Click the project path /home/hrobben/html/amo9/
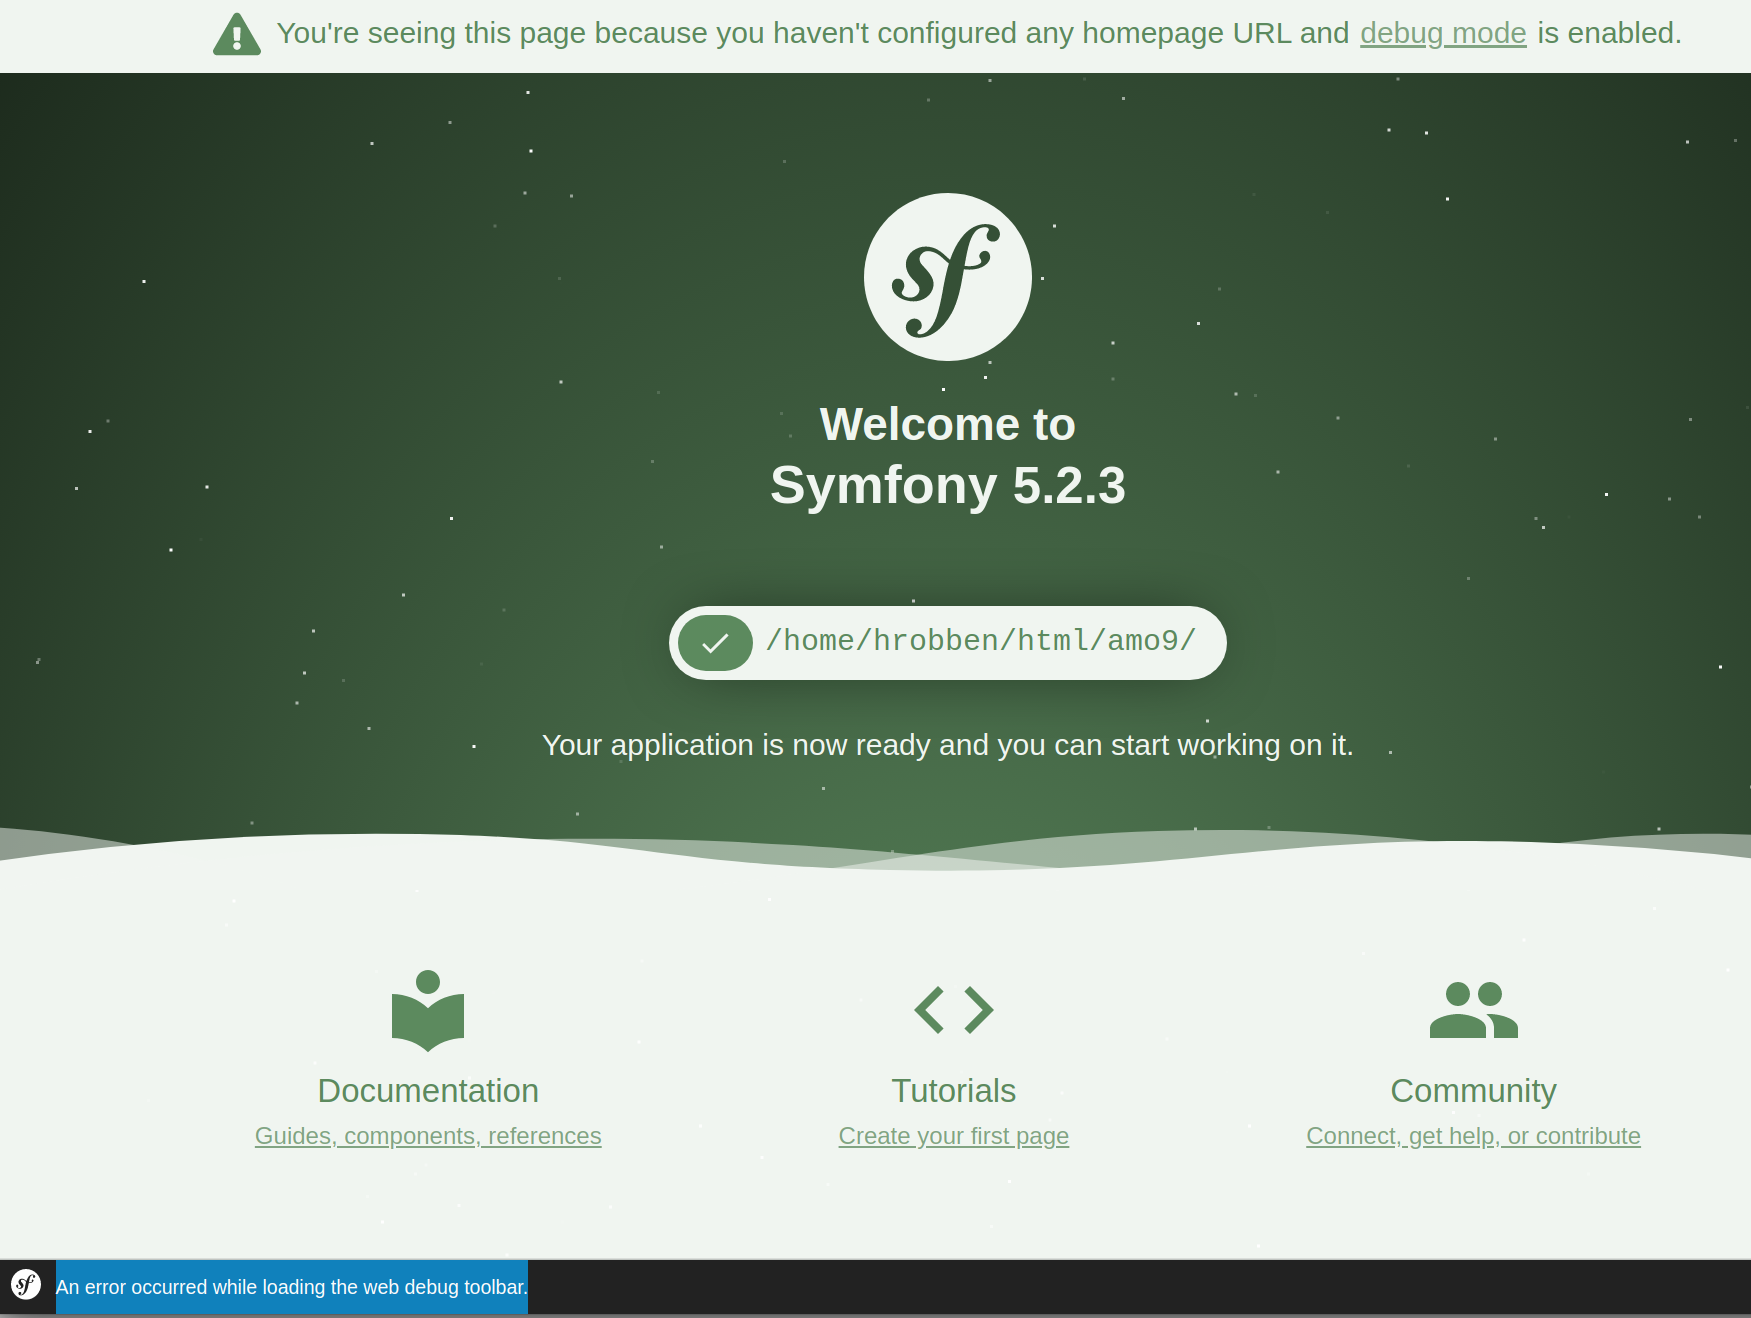This screenshot has width=1751, height=1318. coord(981,641)
